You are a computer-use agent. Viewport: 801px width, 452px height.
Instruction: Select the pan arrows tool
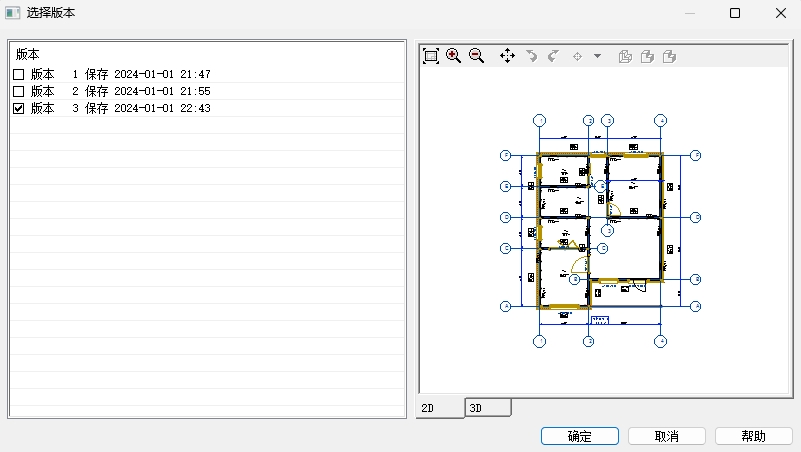pos(507,56)
